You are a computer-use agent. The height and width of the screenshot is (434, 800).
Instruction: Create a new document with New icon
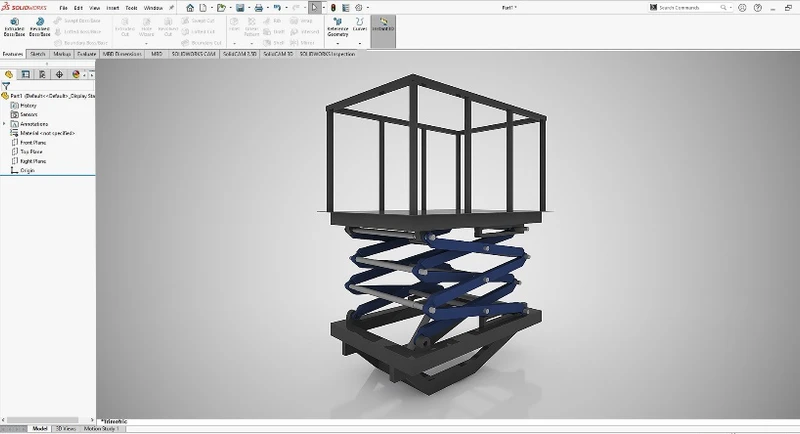point(203,8)
